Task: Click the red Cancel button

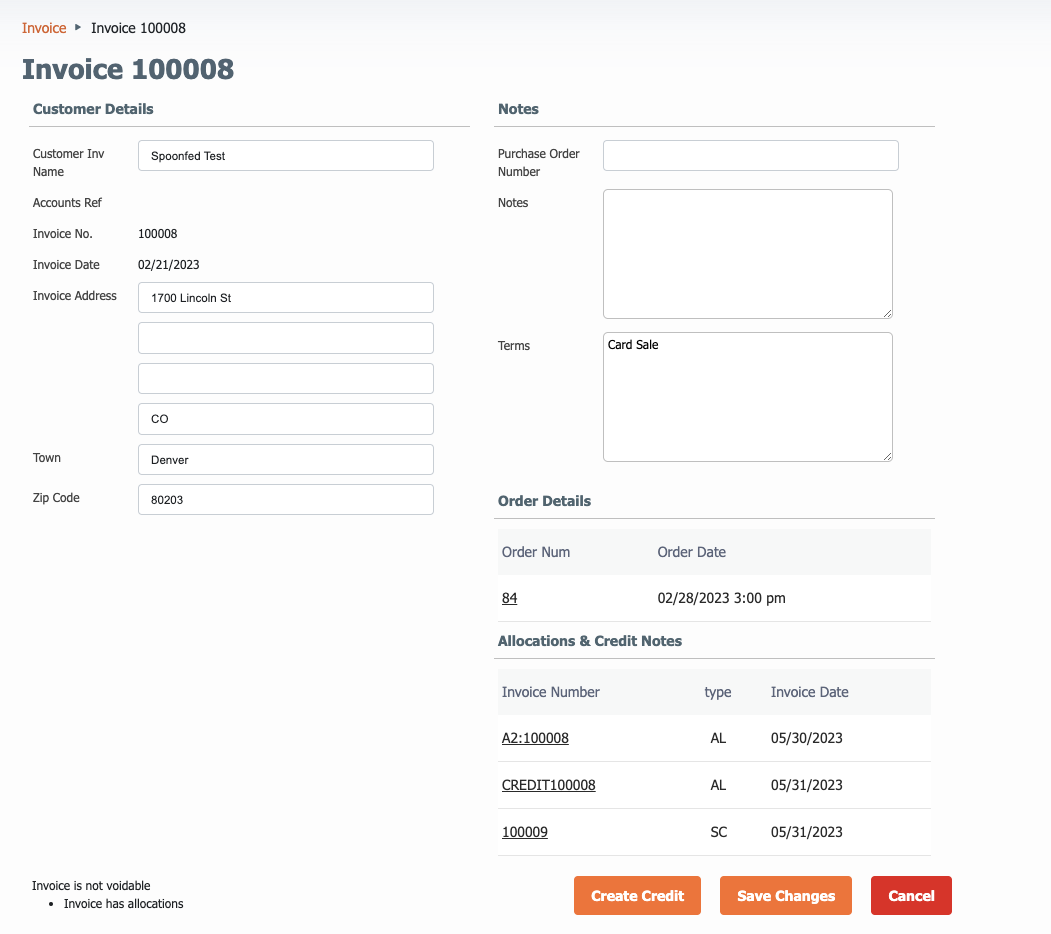Action: pos(911,896)
